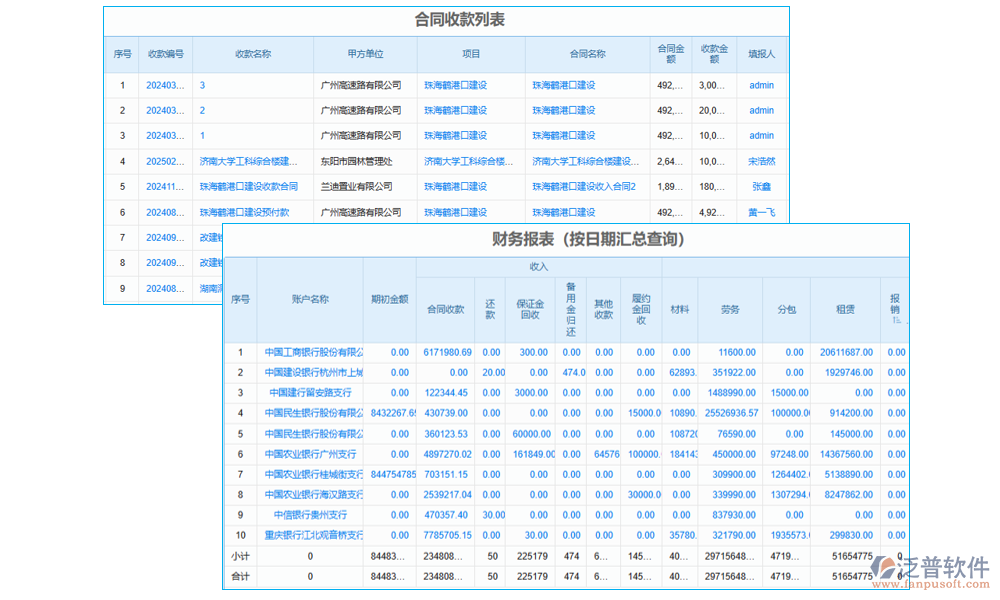
Task: Click the 租赁 column header
Action: (845, 310)
